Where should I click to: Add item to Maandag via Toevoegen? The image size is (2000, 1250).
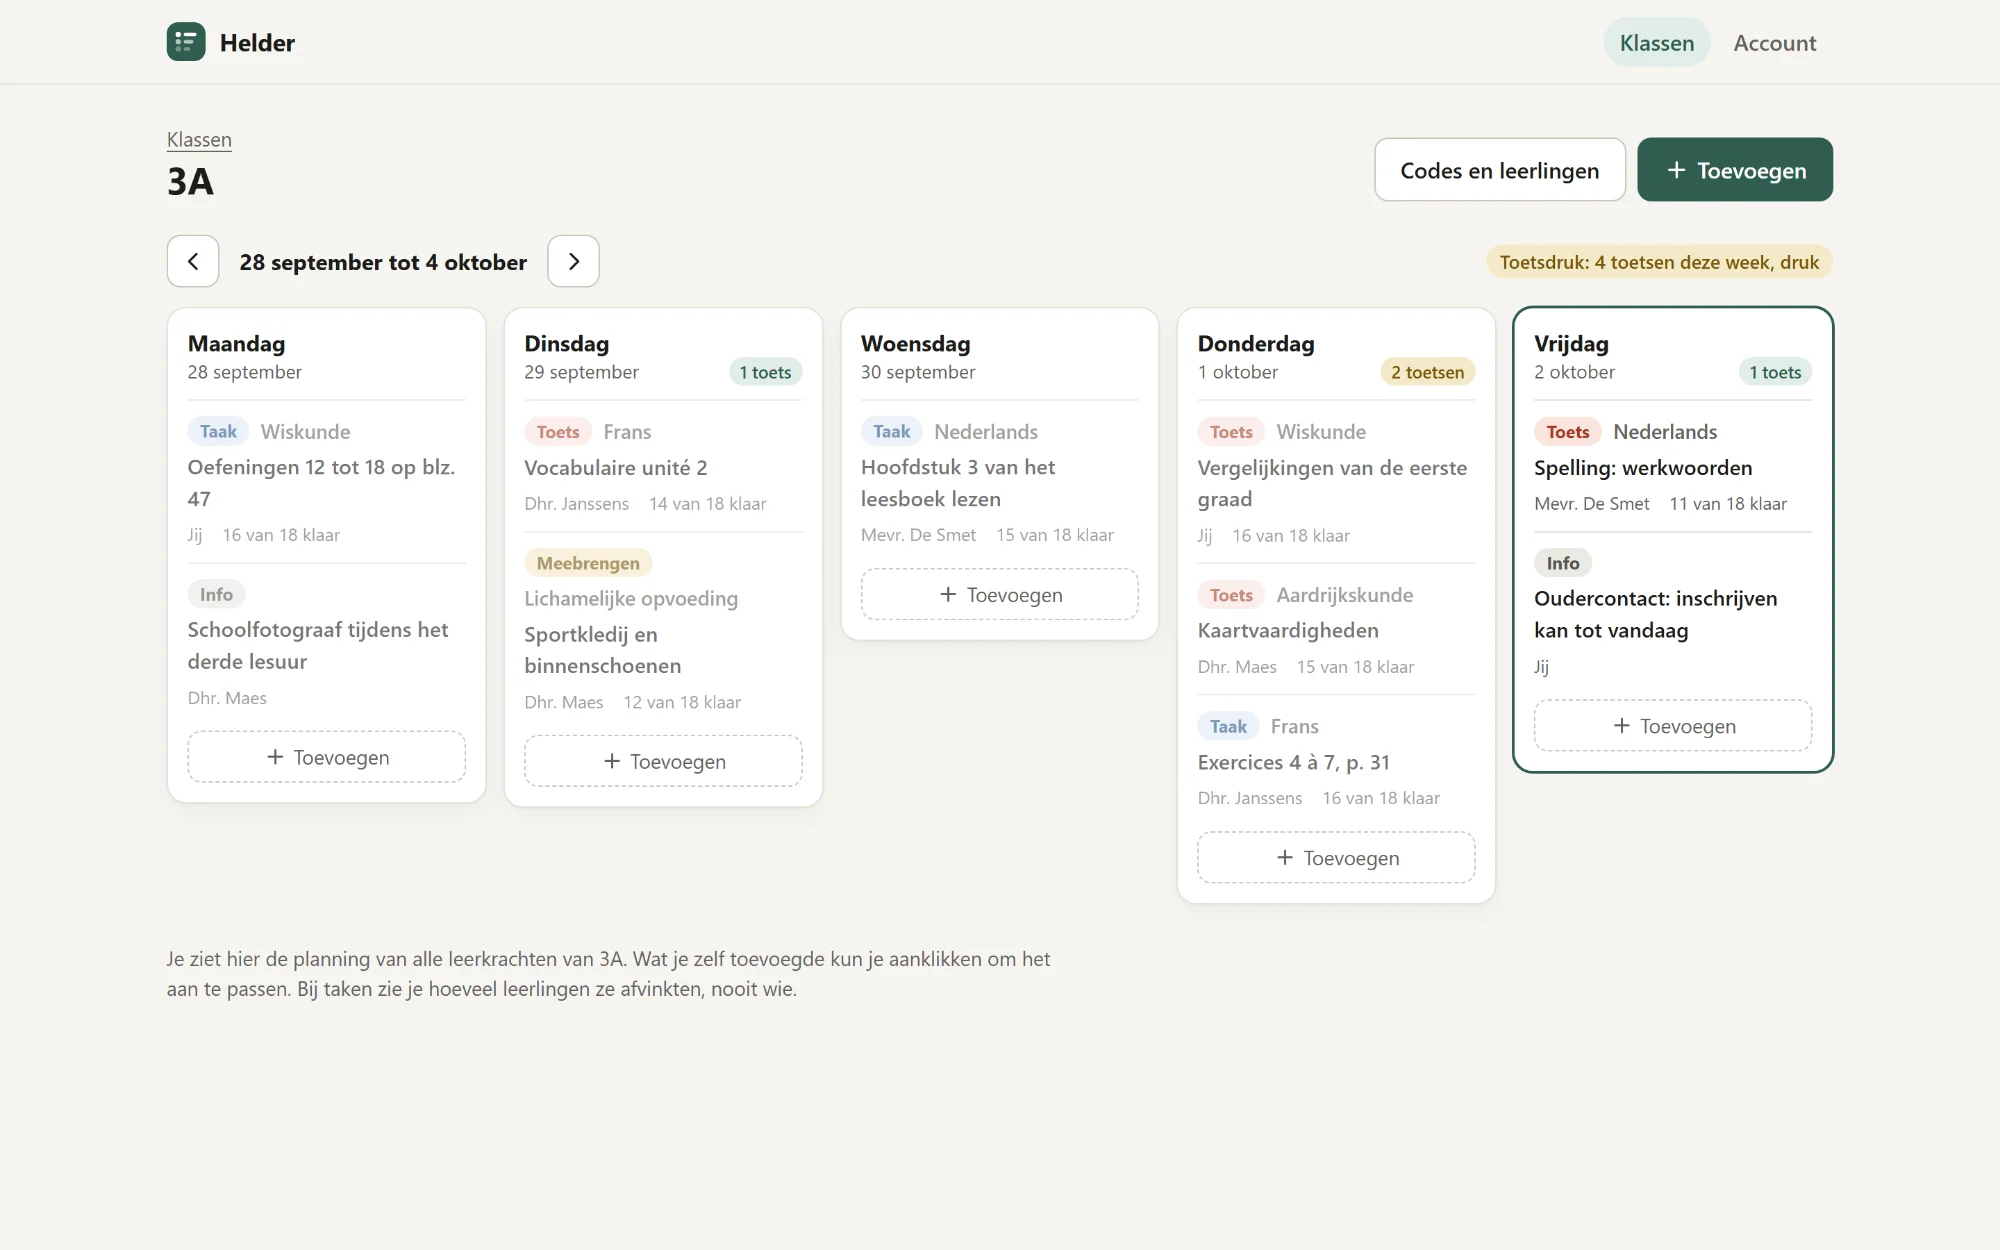pos(327,757)
